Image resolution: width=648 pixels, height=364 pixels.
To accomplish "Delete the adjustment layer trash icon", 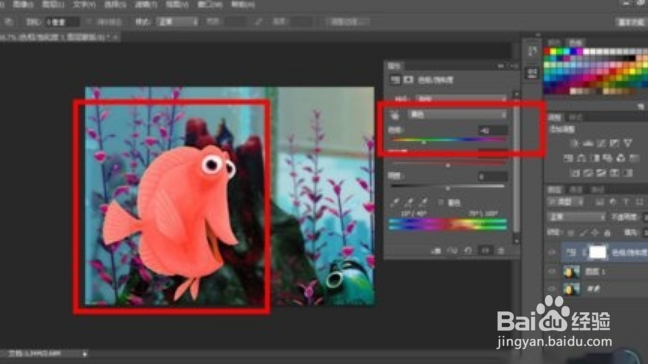I will pos(501,250).
